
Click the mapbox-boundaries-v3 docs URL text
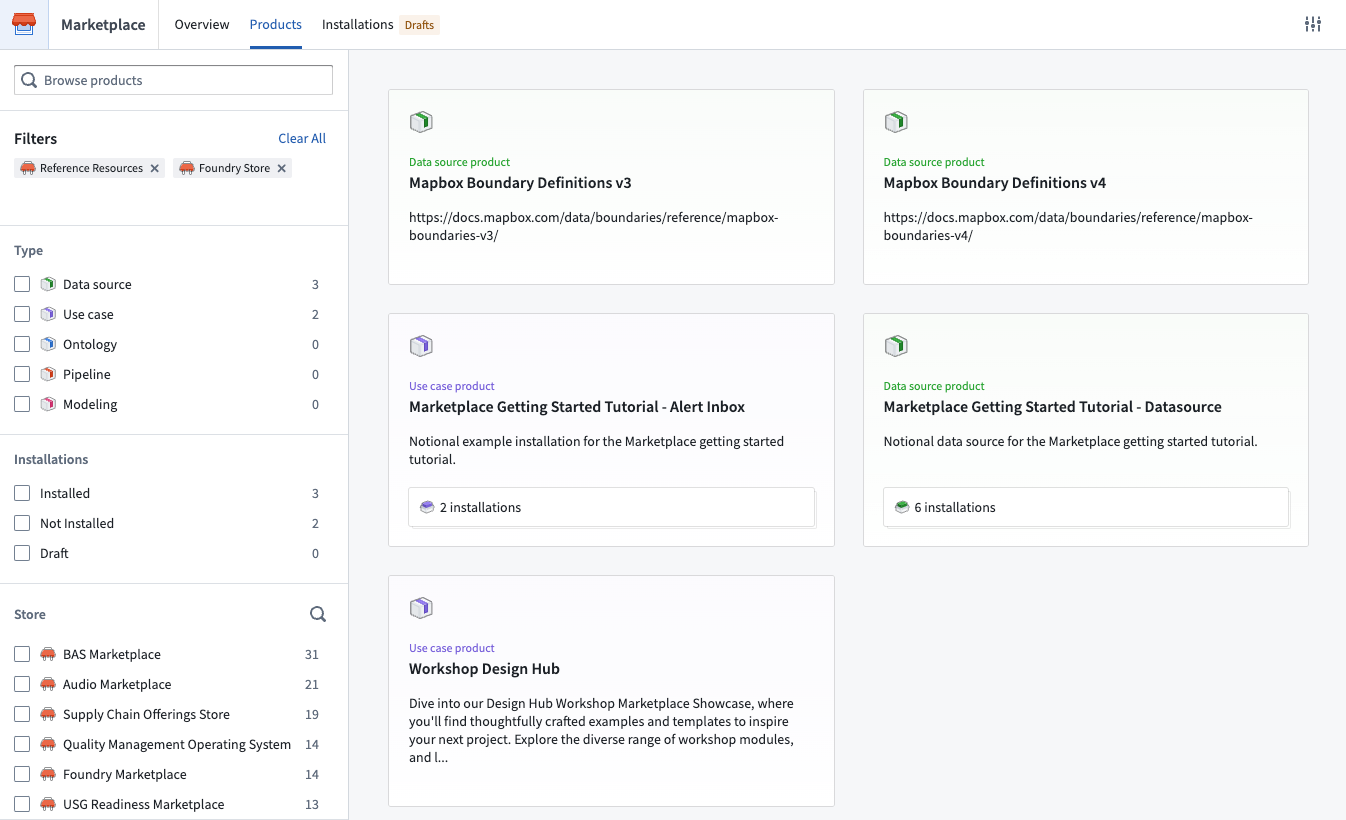pyautogui.click(x=593, y=226)
